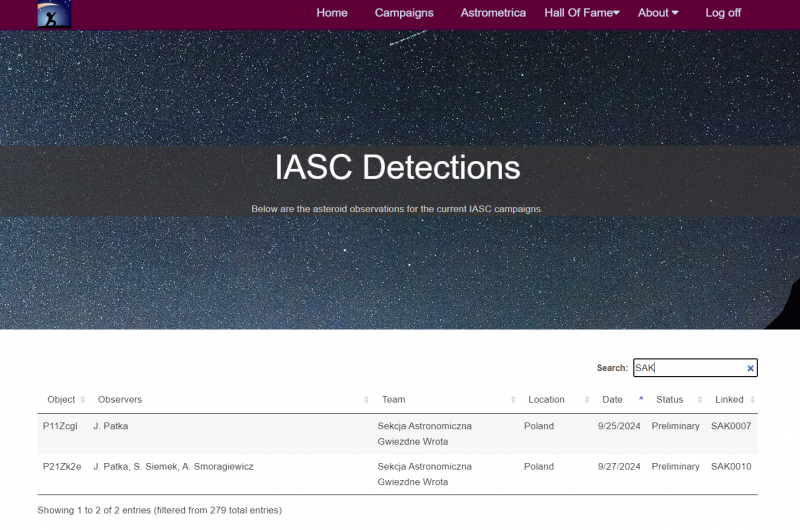Expand the Hall Of Fame dropdown
This screenshot has height=530, width=800.
coord(582,13)
